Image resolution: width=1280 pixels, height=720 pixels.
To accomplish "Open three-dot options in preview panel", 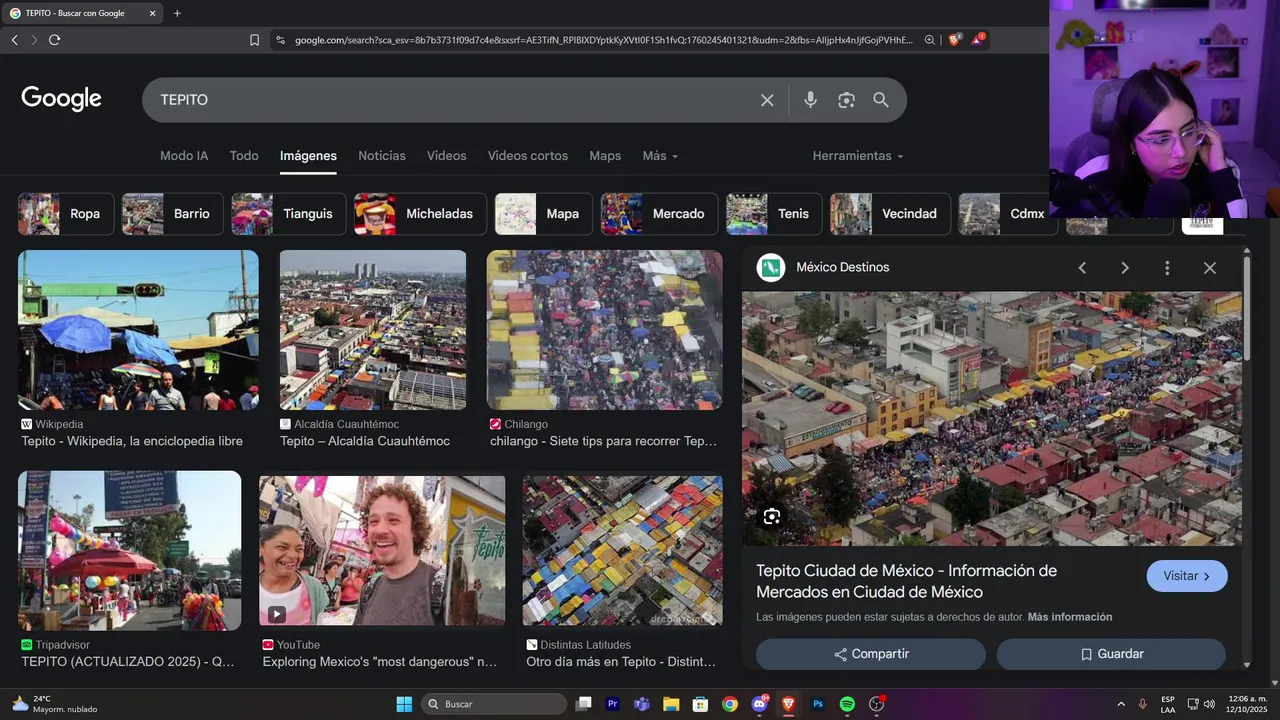I will tap(1167, 268).
